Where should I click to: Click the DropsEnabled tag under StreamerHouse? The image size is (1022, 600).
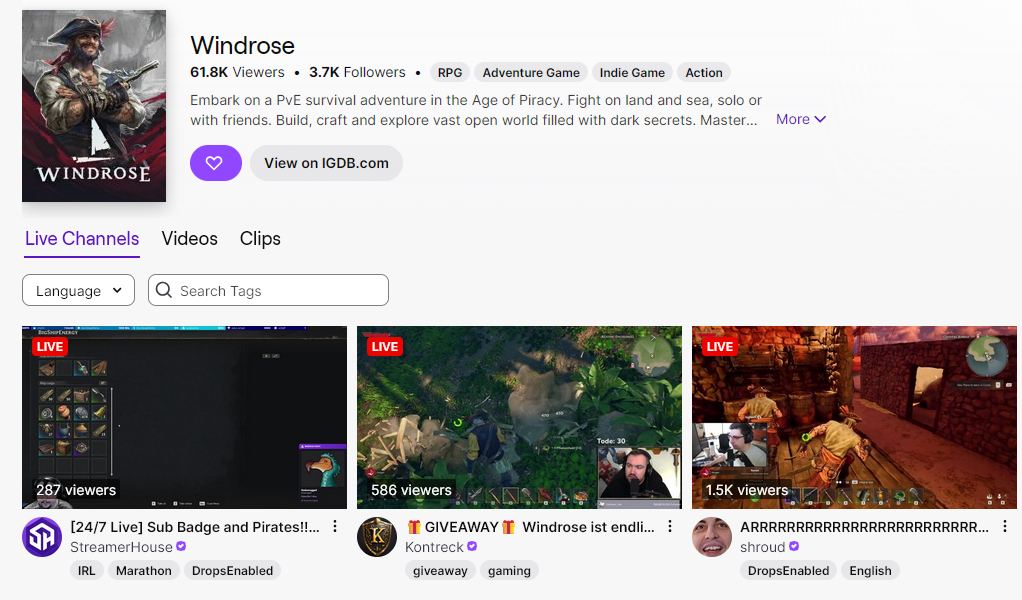[x=233, y=571]
